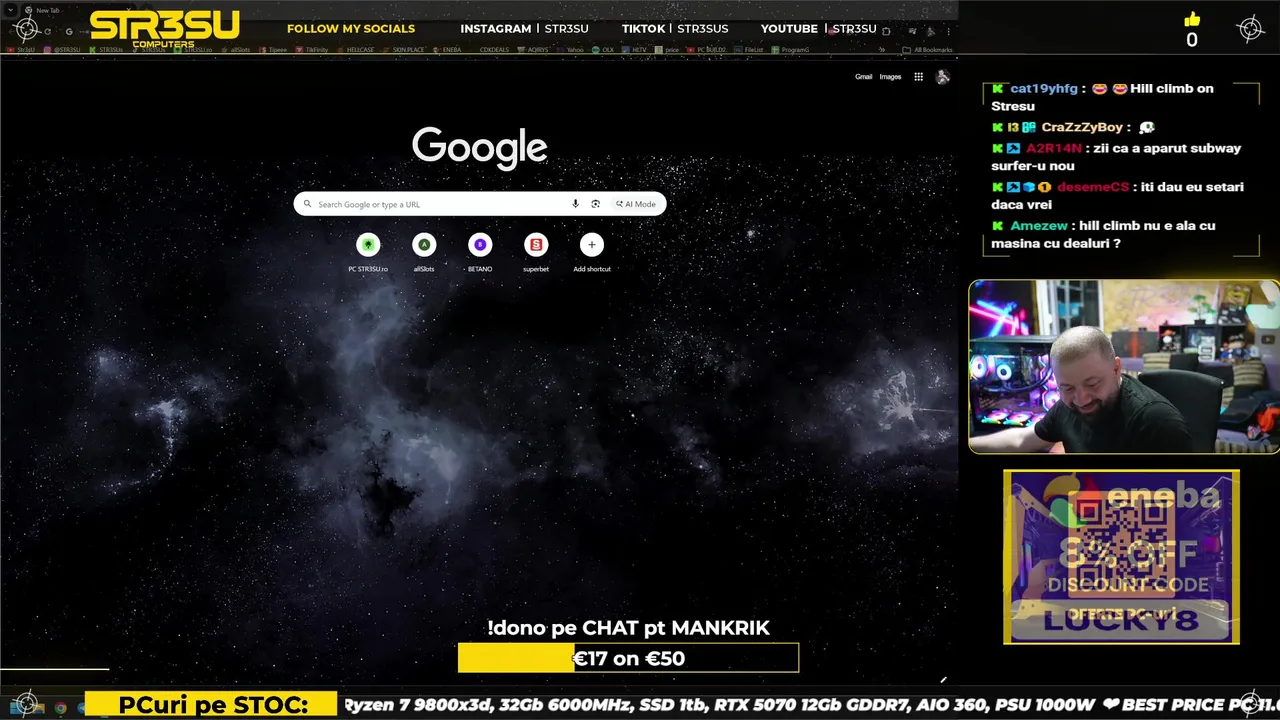Image resolution: width=1280 pixels, height=720 pixels.
Task: Click the €17 on €50 donation progress bar
Action: point(628,658)
